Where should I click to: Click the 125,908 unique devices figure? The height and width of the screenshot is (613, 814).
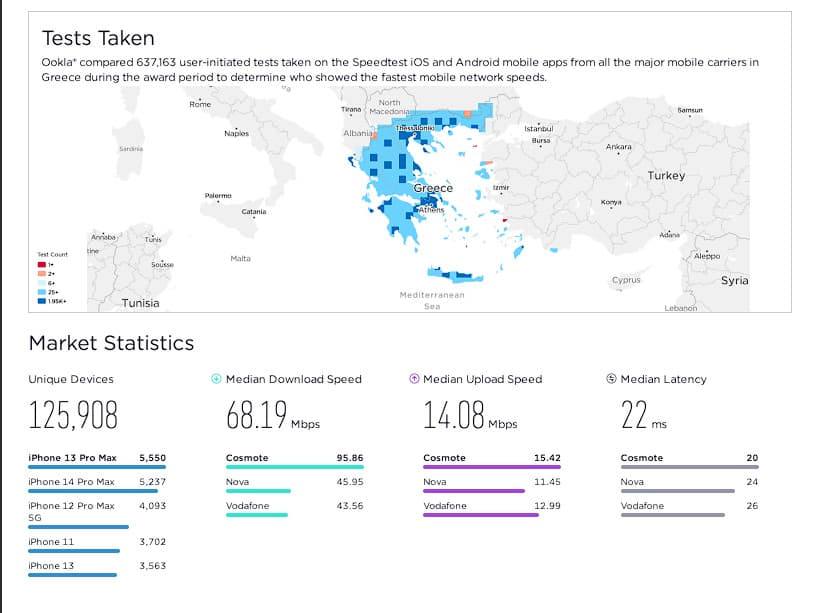[73, 415]
